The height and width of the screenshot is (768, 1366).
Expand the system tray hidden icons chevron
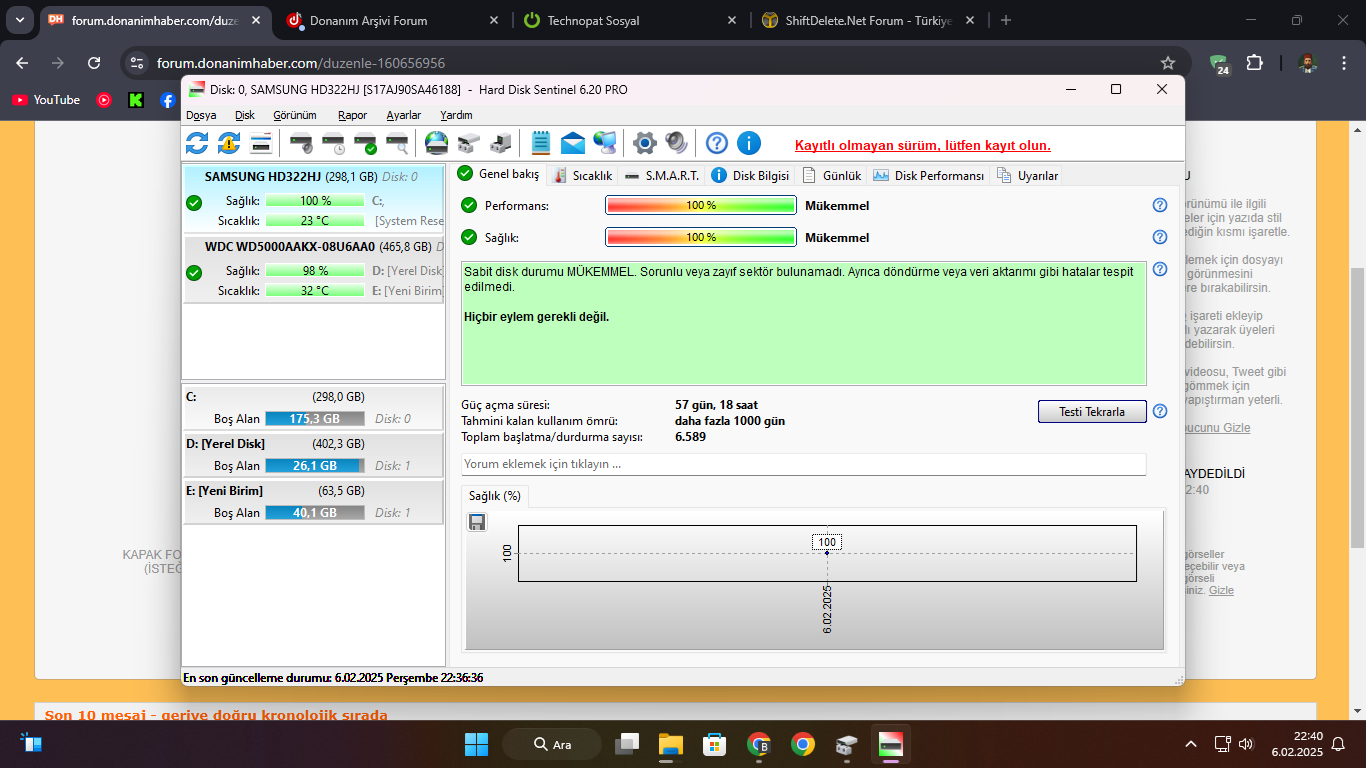(x=1191, y=744)
